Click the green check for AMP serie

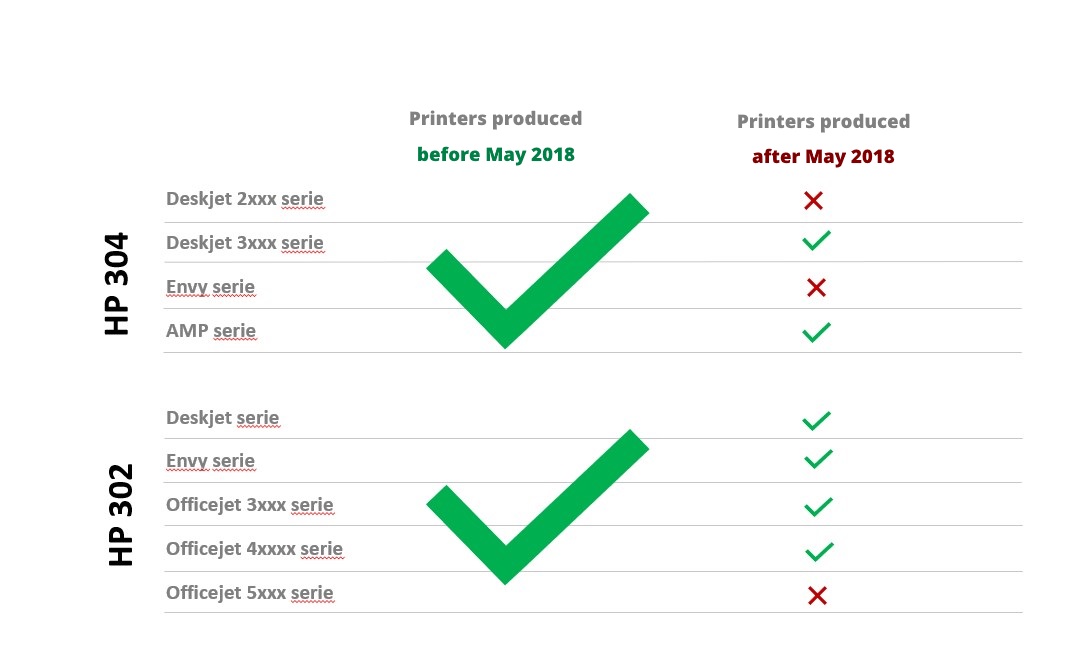pos(816,332)
